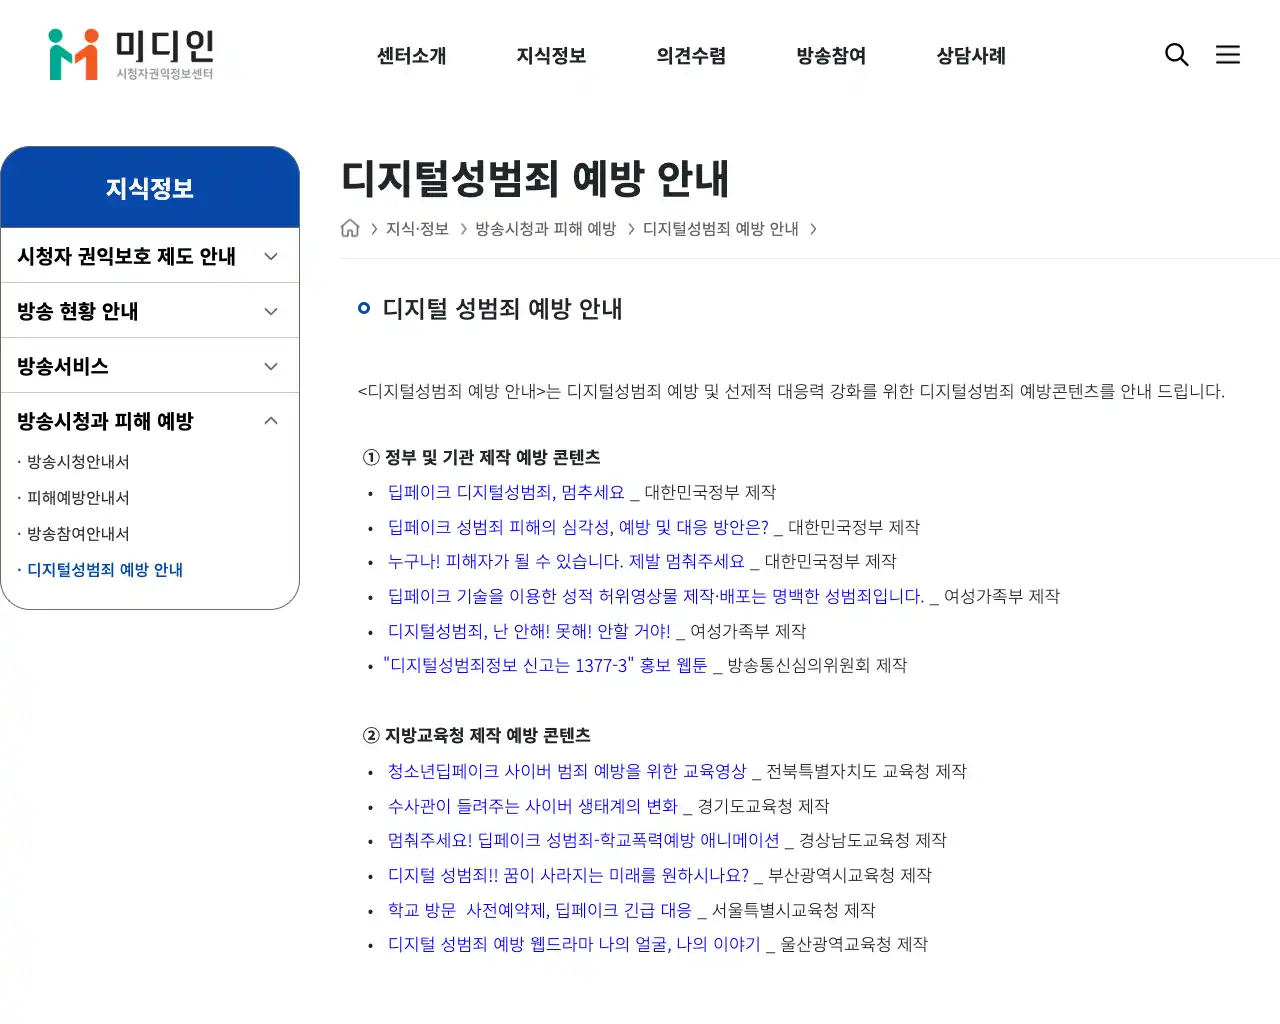Open the search icon in the header
This screenshot has height=1024, width=1280.
point(1177,55)
